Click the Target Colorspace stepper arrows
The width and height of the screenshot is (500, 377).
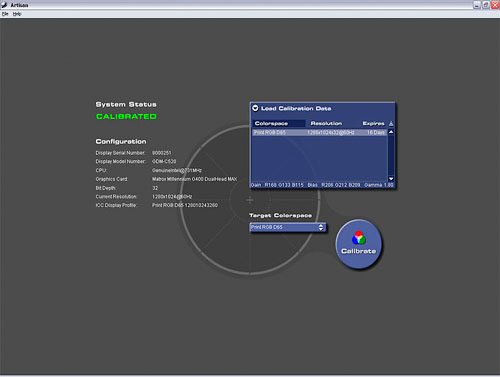pos(321,227)
